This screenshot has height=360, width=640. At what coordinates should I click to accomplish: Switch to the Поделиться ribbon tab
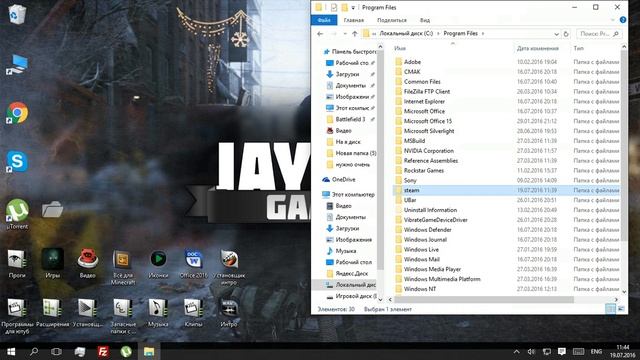[x=392, y=20]
